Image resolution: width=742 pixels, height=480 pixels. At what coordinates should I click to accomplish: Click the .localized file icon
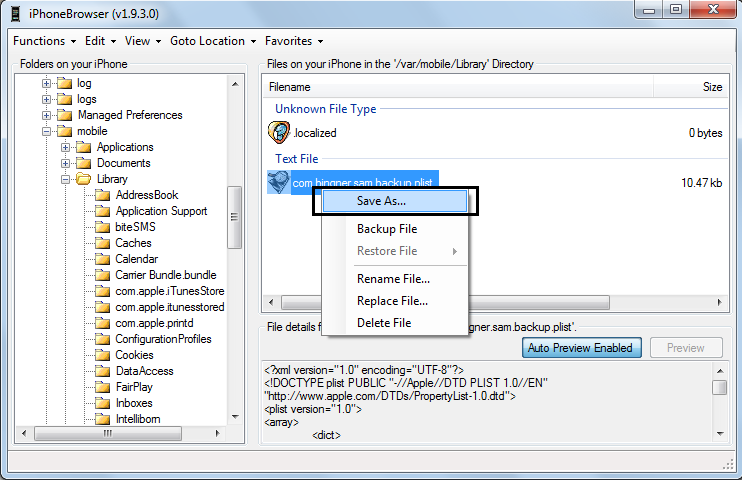click(x=279, y=133)
